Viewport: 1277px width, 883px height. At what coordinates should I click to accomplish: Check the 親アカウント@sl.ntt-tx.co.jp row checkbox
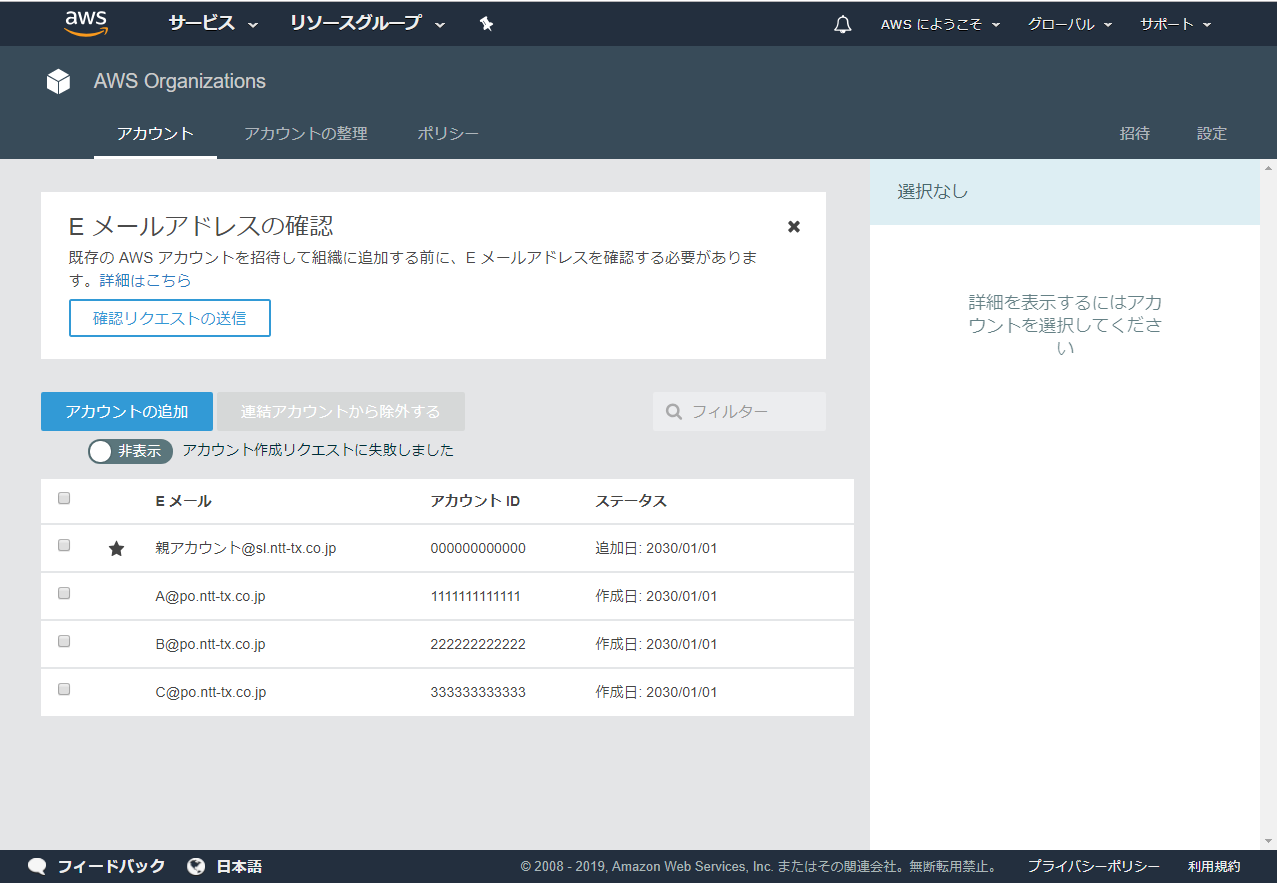click(x=64, y=545)
